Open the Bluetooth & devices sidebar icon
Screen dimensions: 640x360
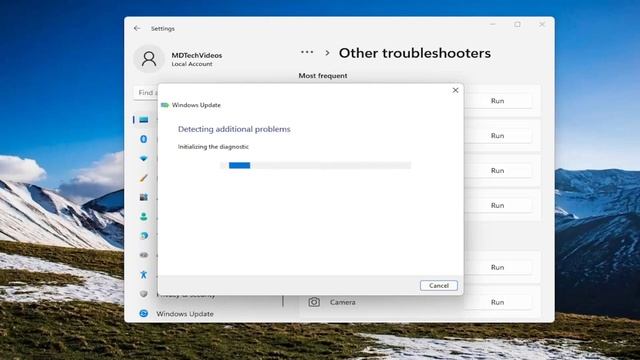click(x=144, y=139)
